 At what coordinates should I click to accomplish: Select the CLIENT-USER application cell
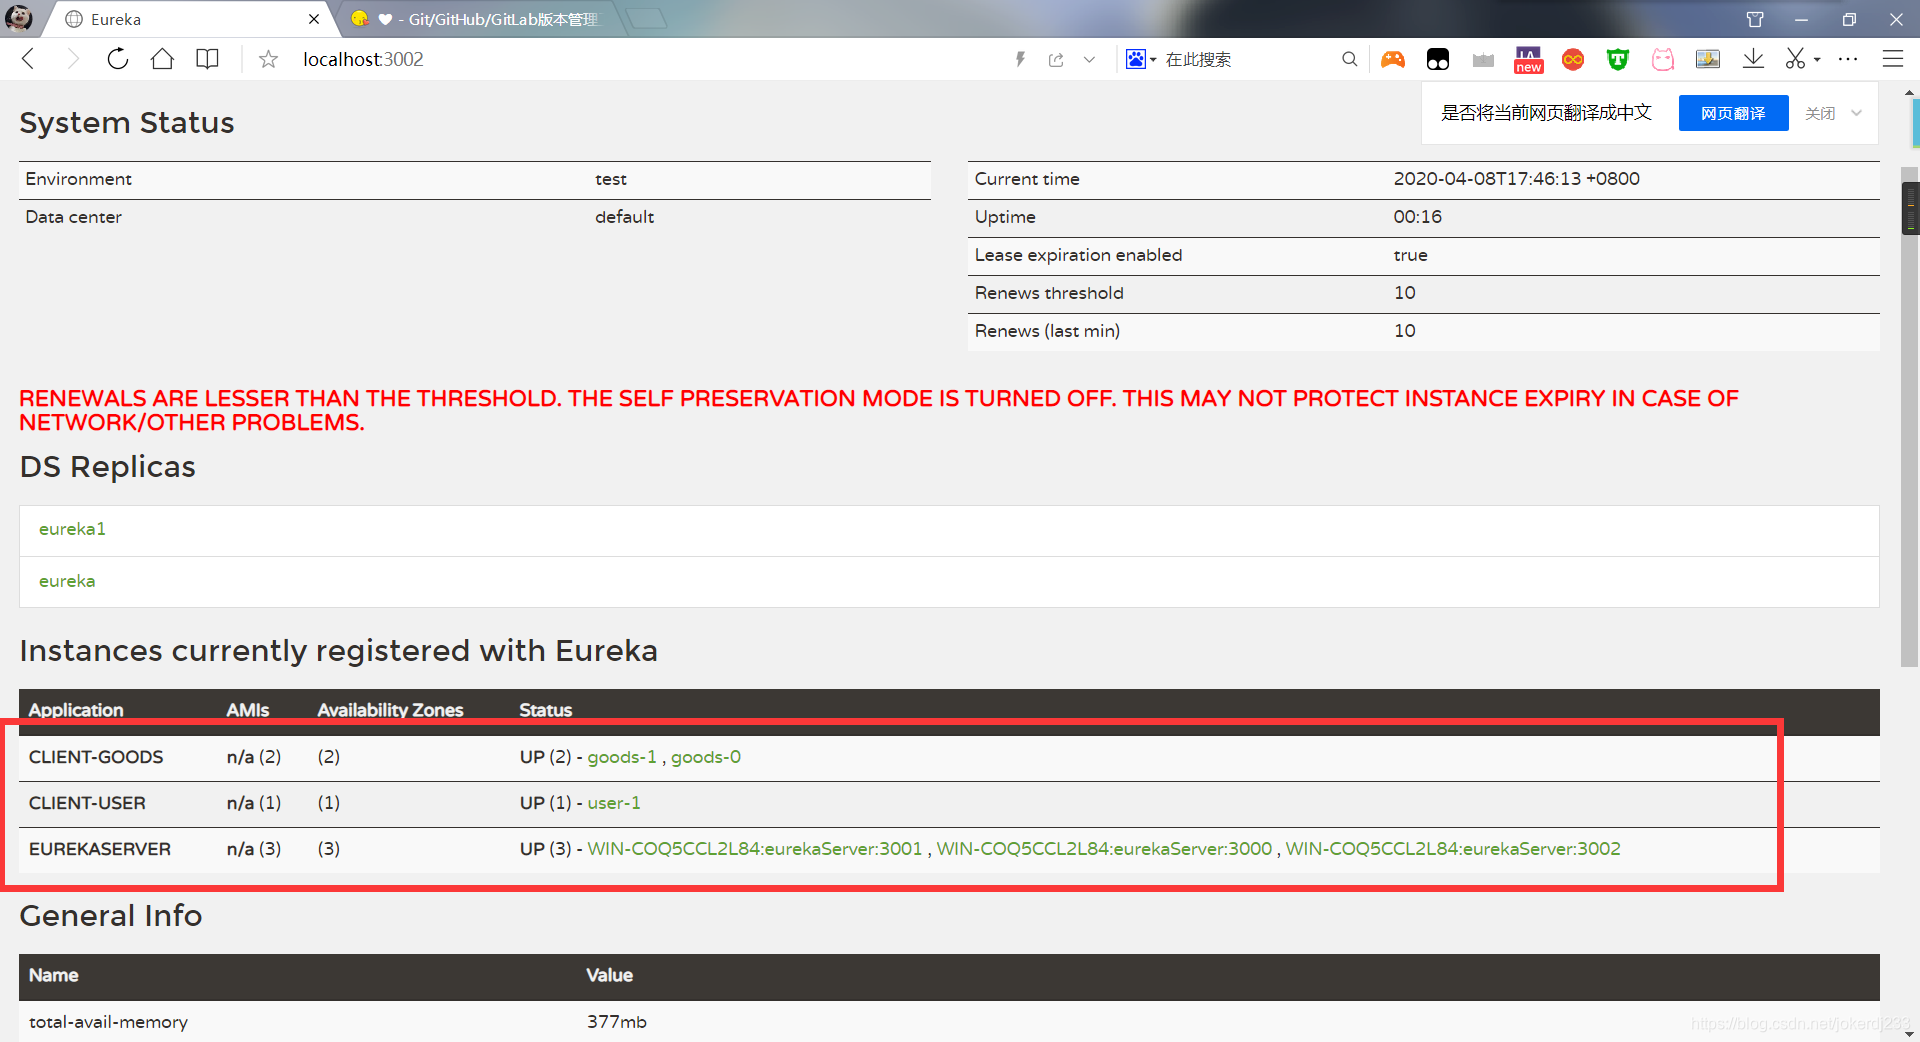[87, 803]
